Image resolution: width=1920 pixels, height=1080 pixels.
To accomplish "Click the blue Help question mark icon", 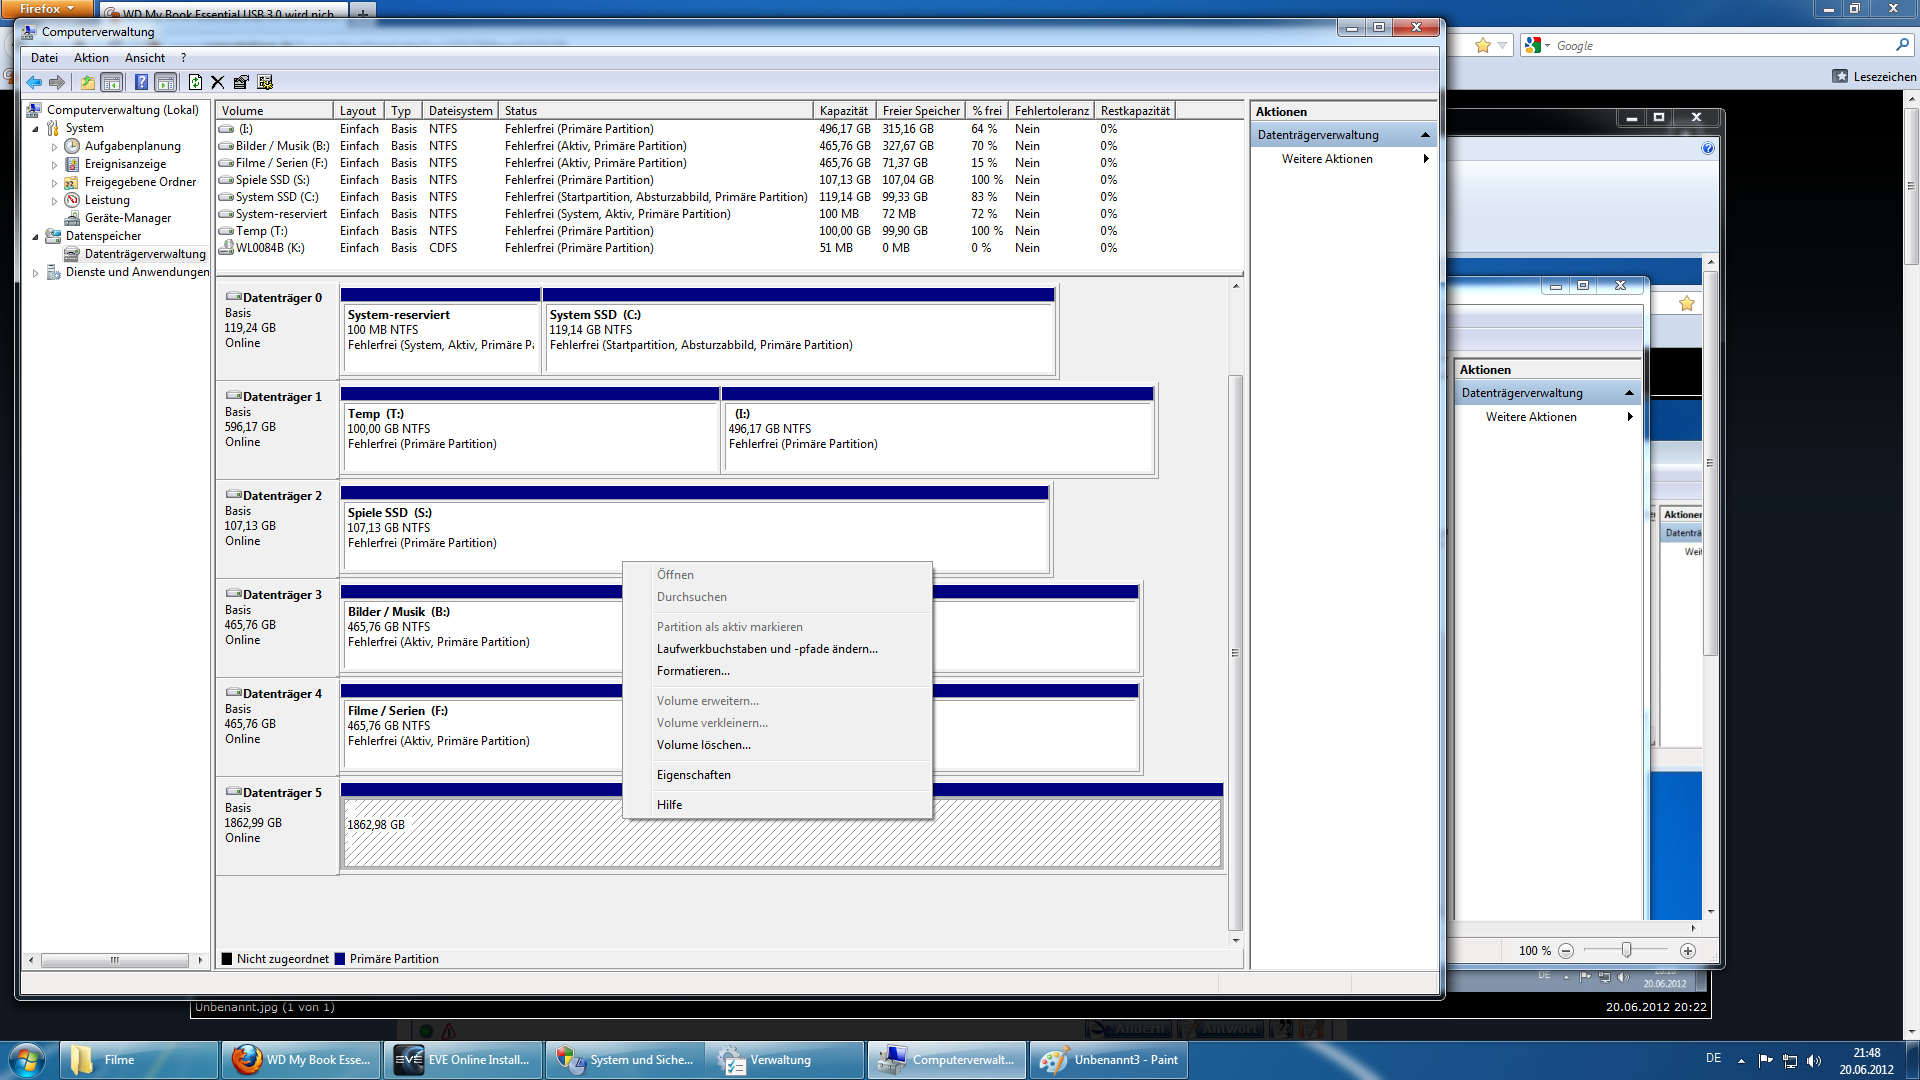I will [141, 82].
